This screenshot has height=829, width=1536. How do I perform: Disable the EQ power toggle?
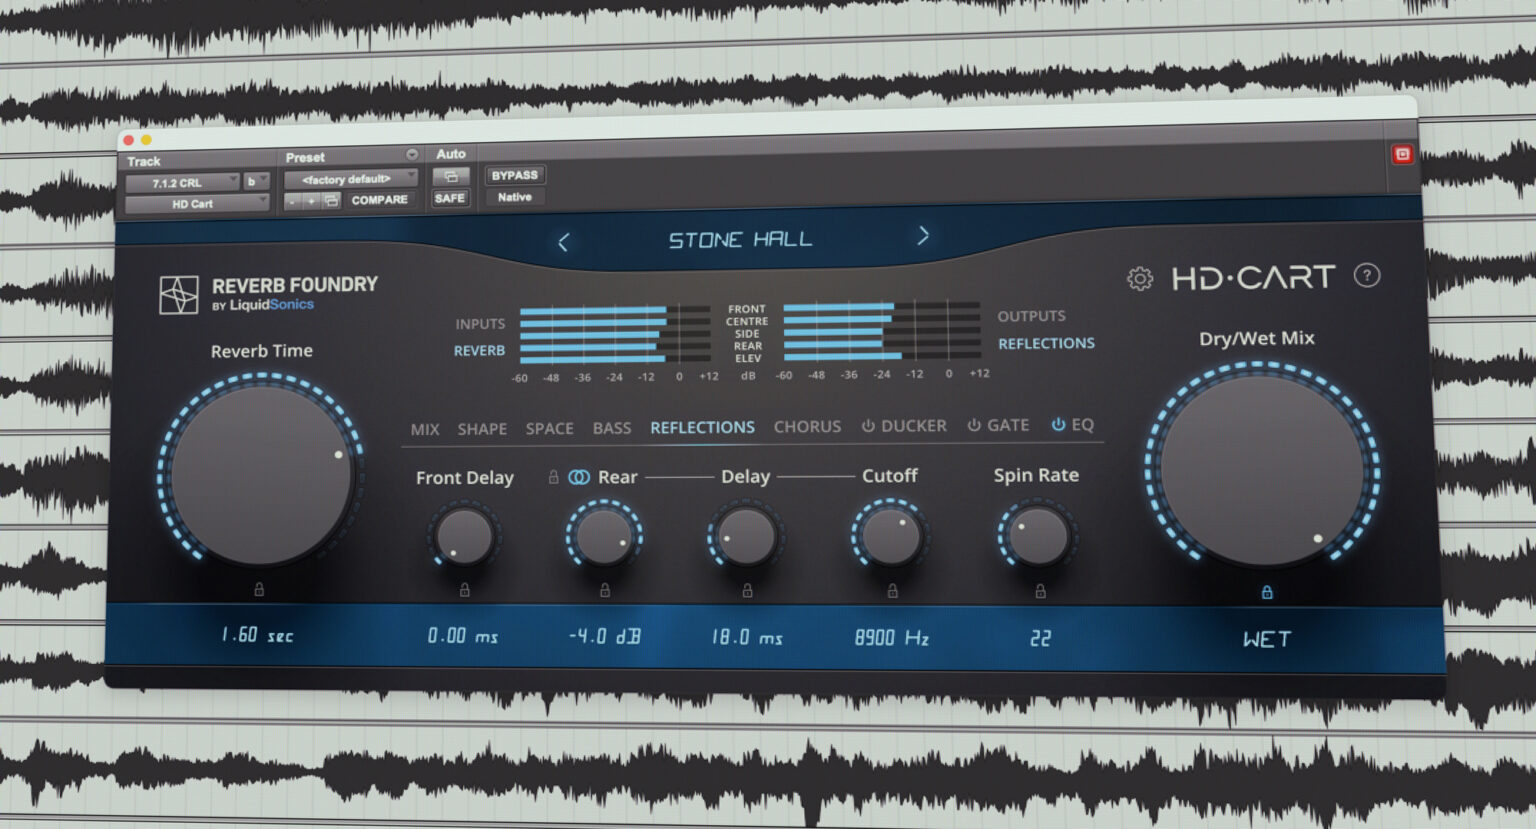click(1057, 424)
